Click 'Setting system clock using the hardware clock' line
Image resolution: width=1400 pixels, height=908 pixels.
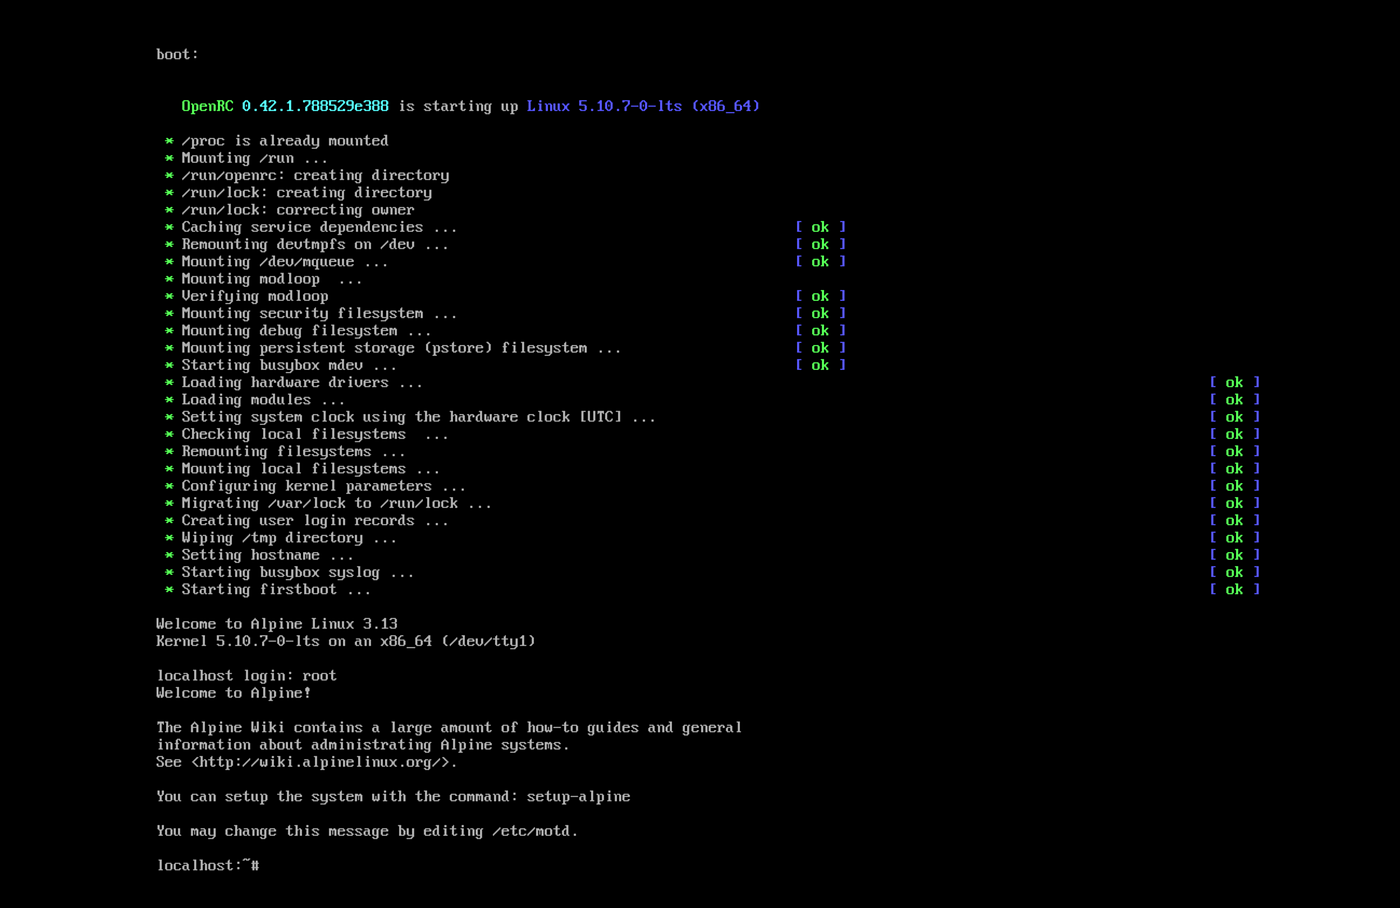click(418, 417)
